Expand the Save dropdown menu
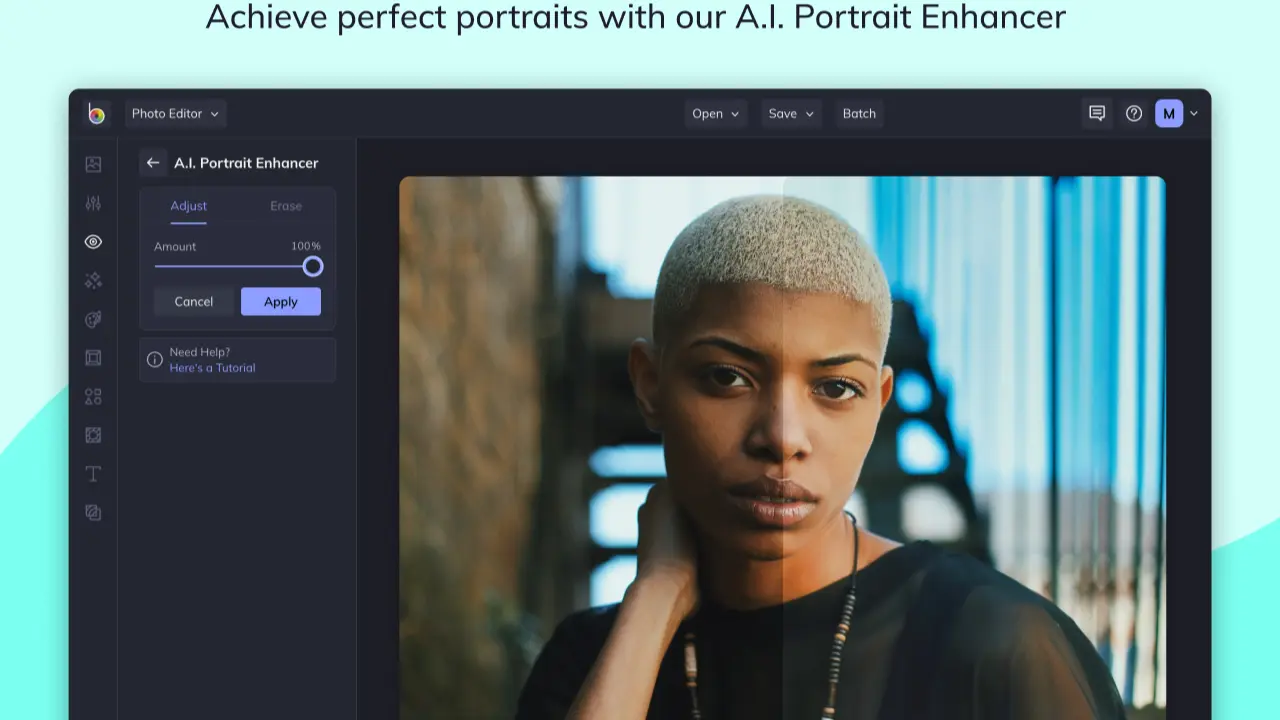The image size is (1280, 720). pyautogui.click(x=790, y=114)
